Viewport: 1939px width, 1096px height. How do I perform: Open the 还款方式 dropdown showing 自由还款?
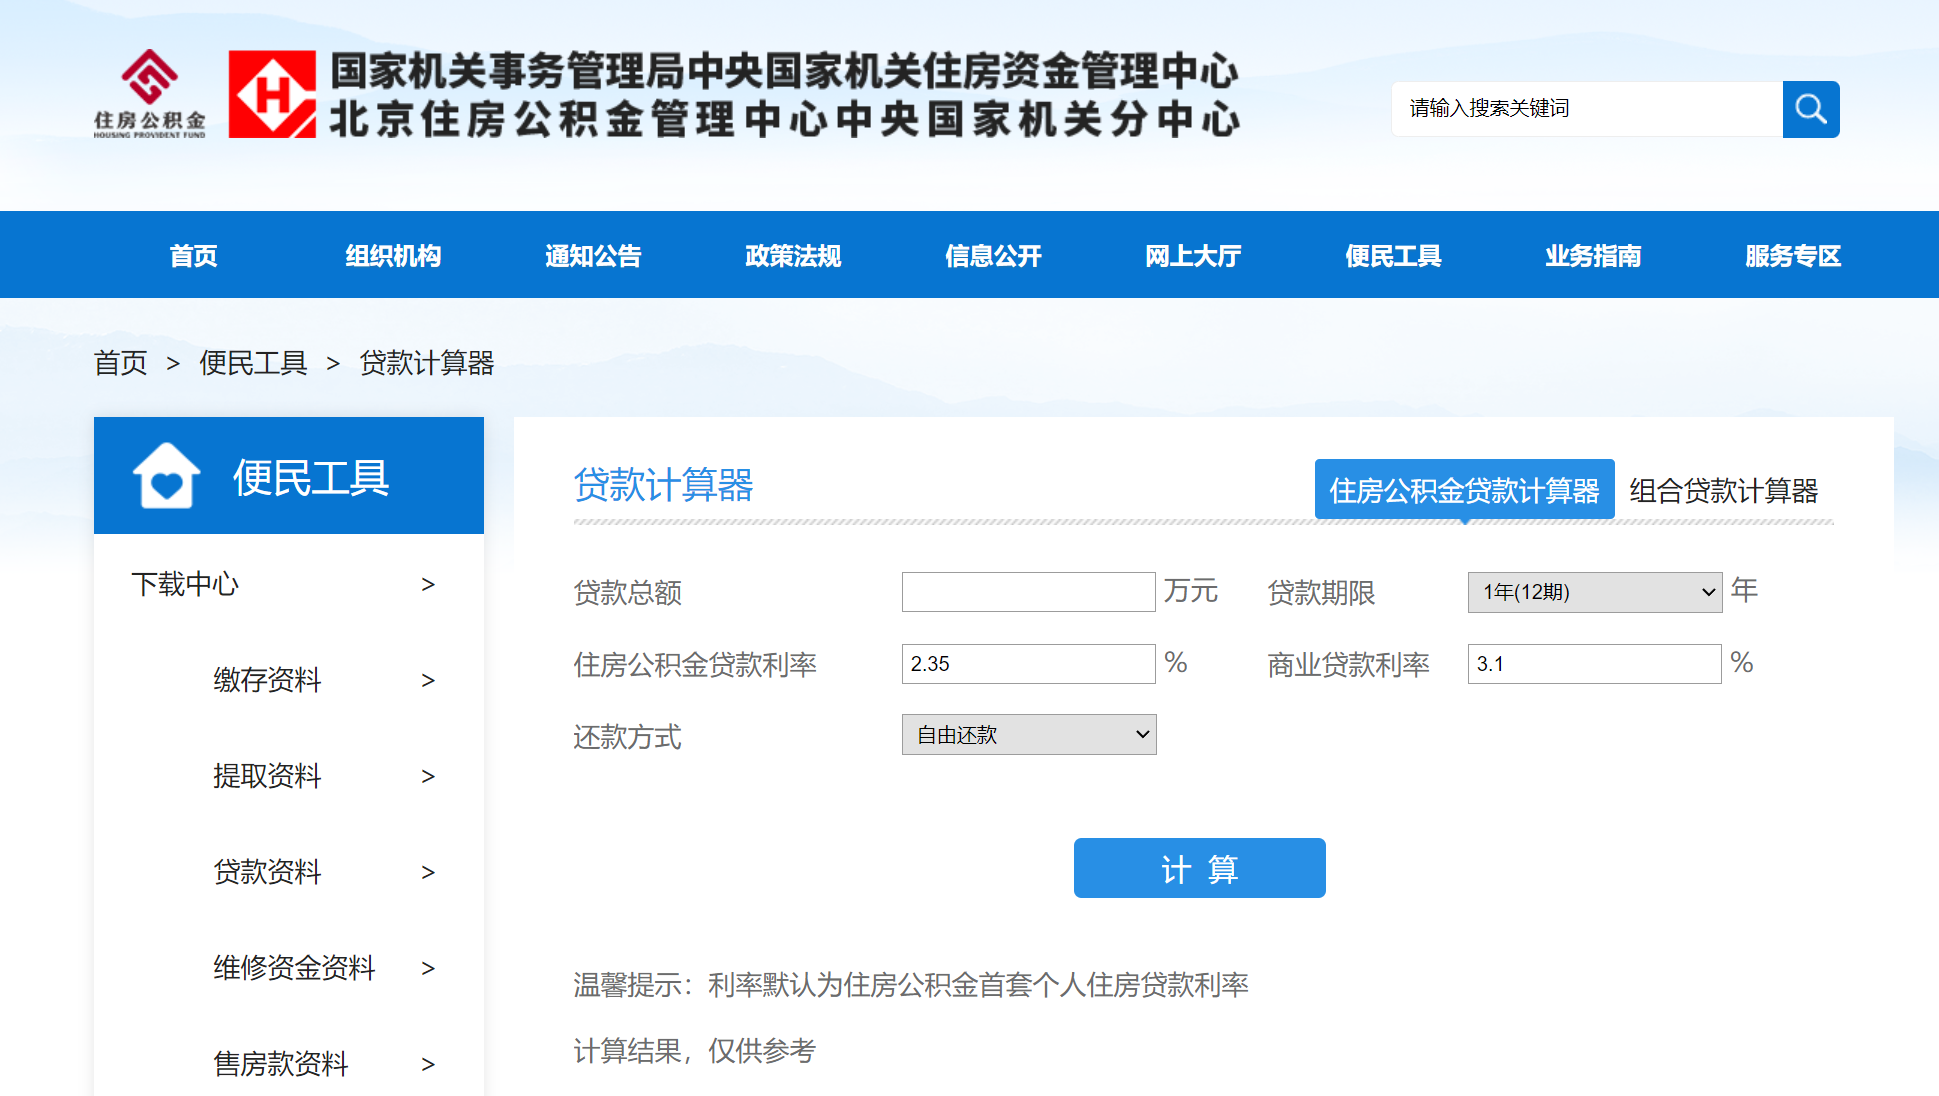(x=1028, y=734)
